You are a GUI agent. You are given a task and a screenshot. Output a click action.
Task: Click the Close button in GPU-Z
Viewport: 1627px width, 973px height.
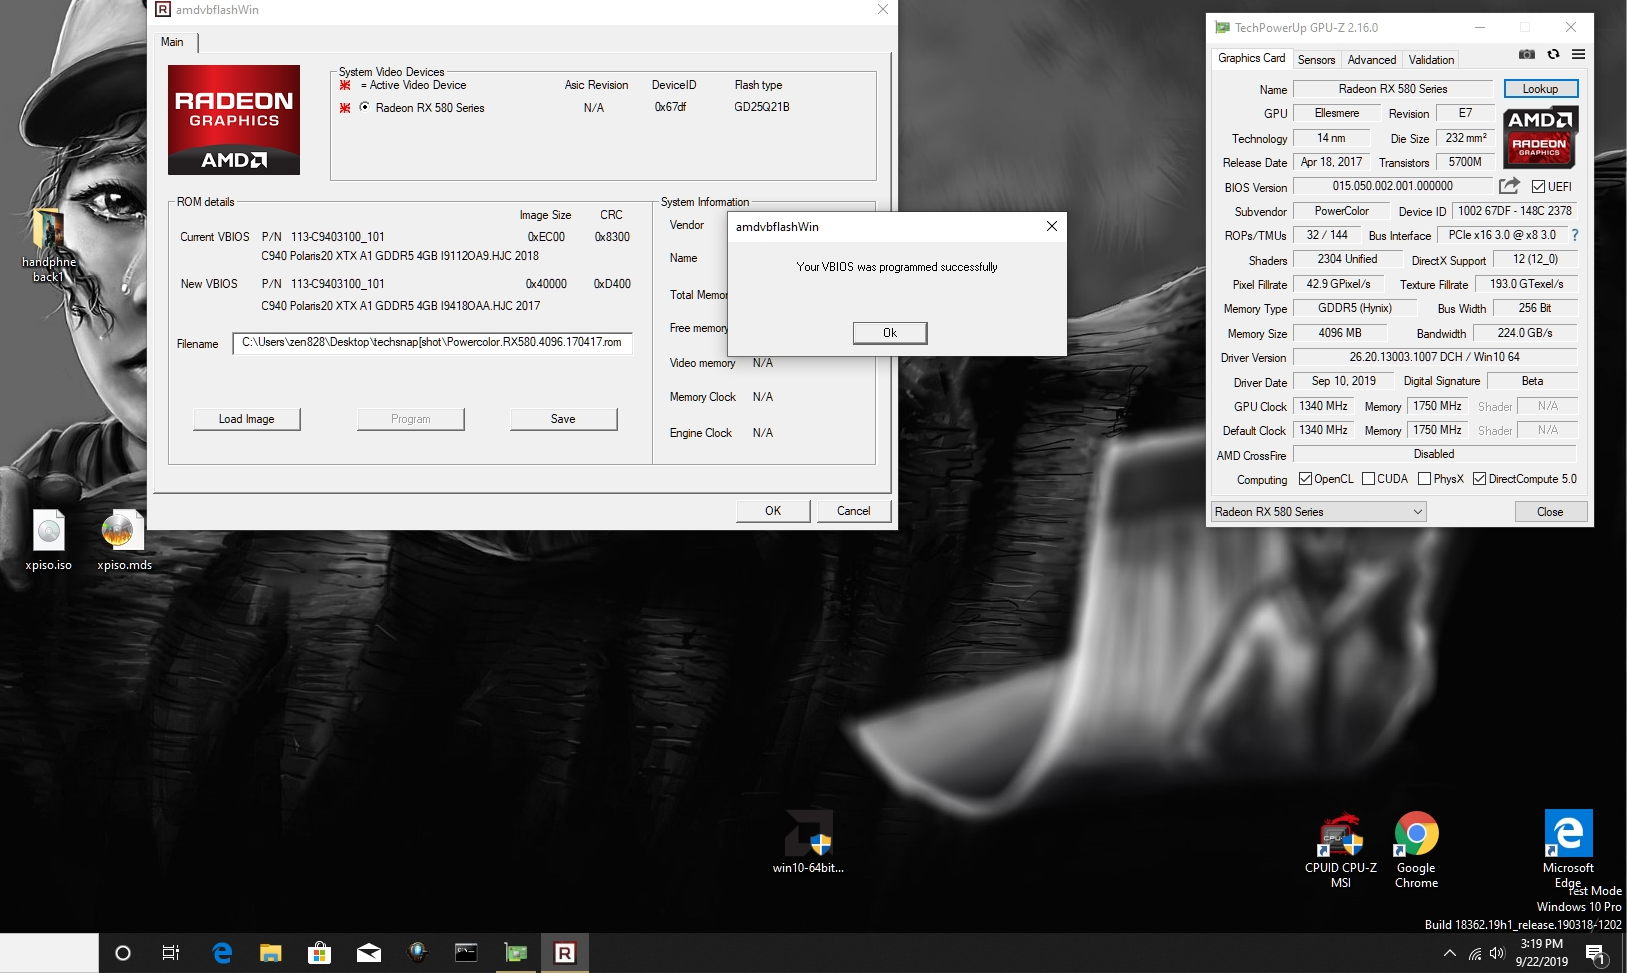(1550, 512)
